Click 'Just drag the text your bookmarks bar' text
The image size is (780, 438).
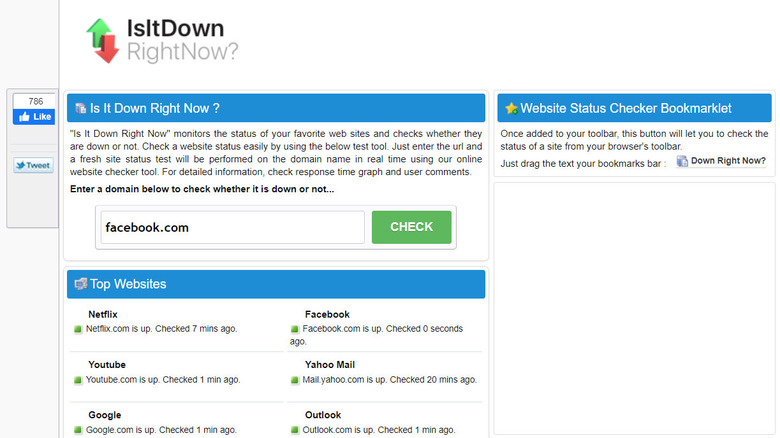(581, 164)
